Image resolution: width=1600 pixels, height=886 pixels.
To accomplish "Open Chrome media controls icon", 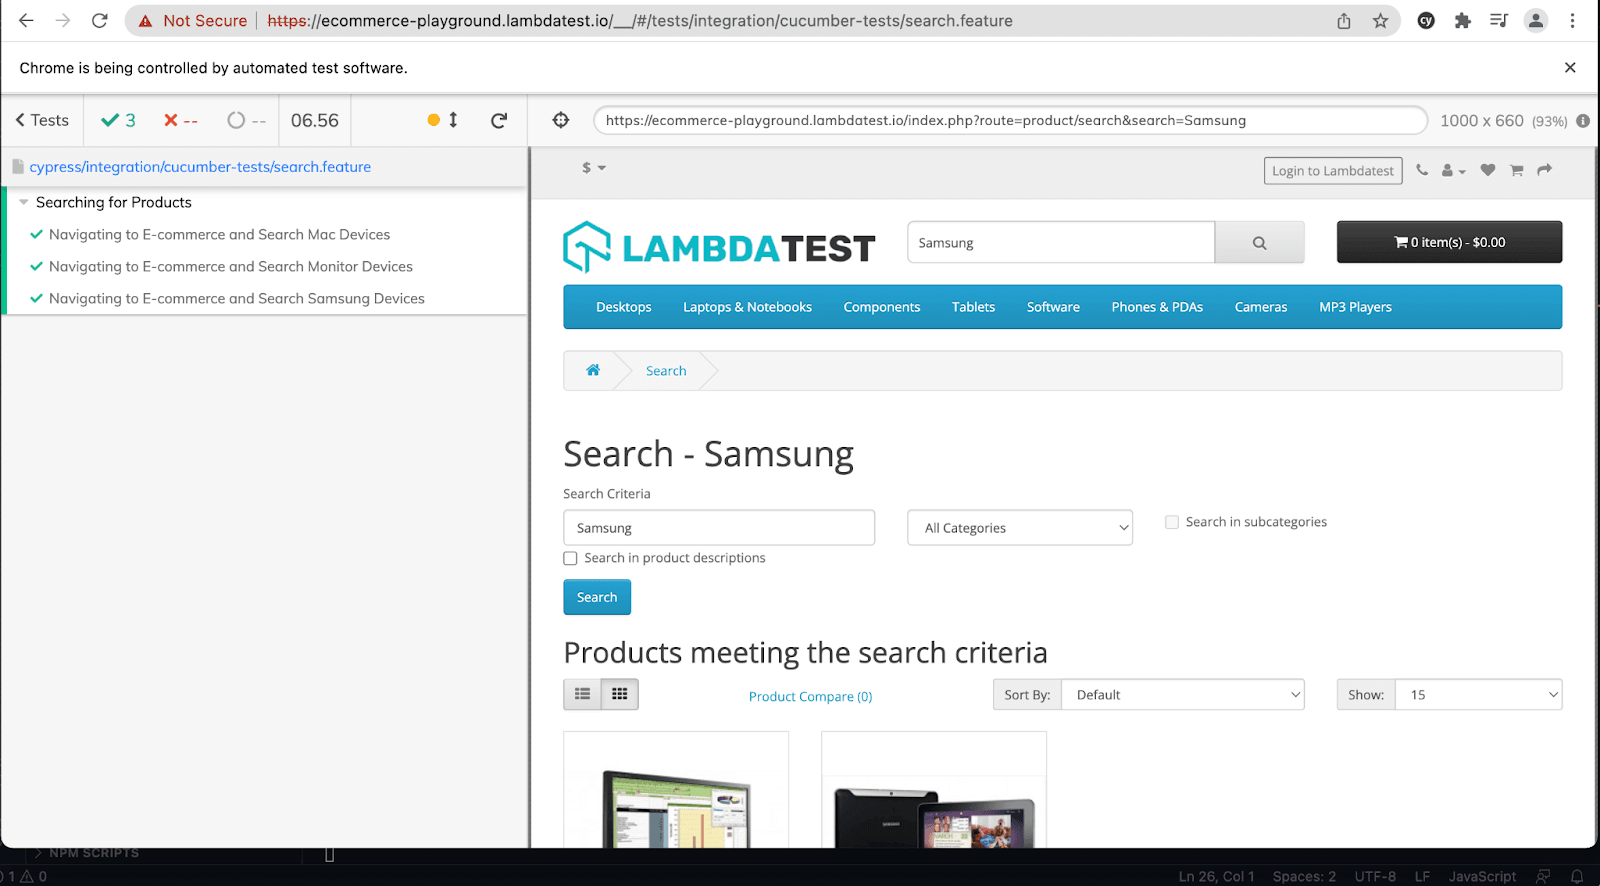I will pyautogui.click(x=1499, y=21).
